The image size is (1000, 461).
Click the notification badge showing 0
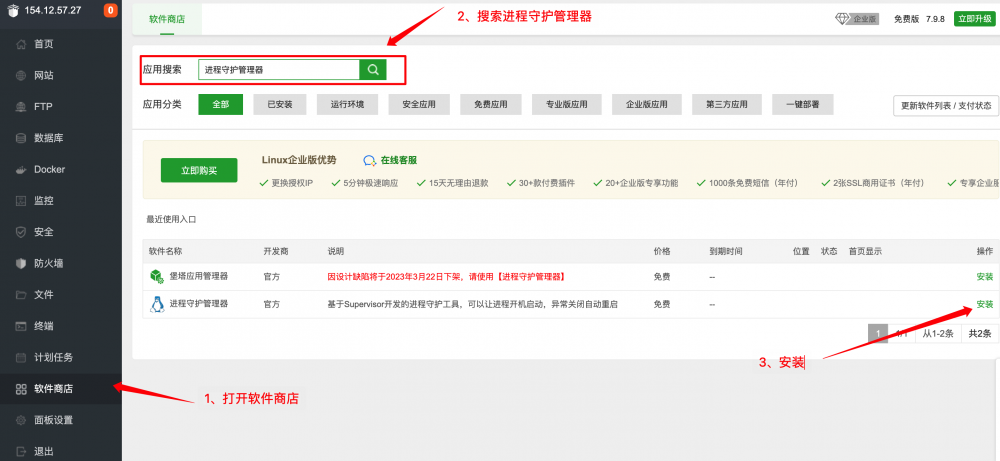pyautogui.click(x=110, y=11)
